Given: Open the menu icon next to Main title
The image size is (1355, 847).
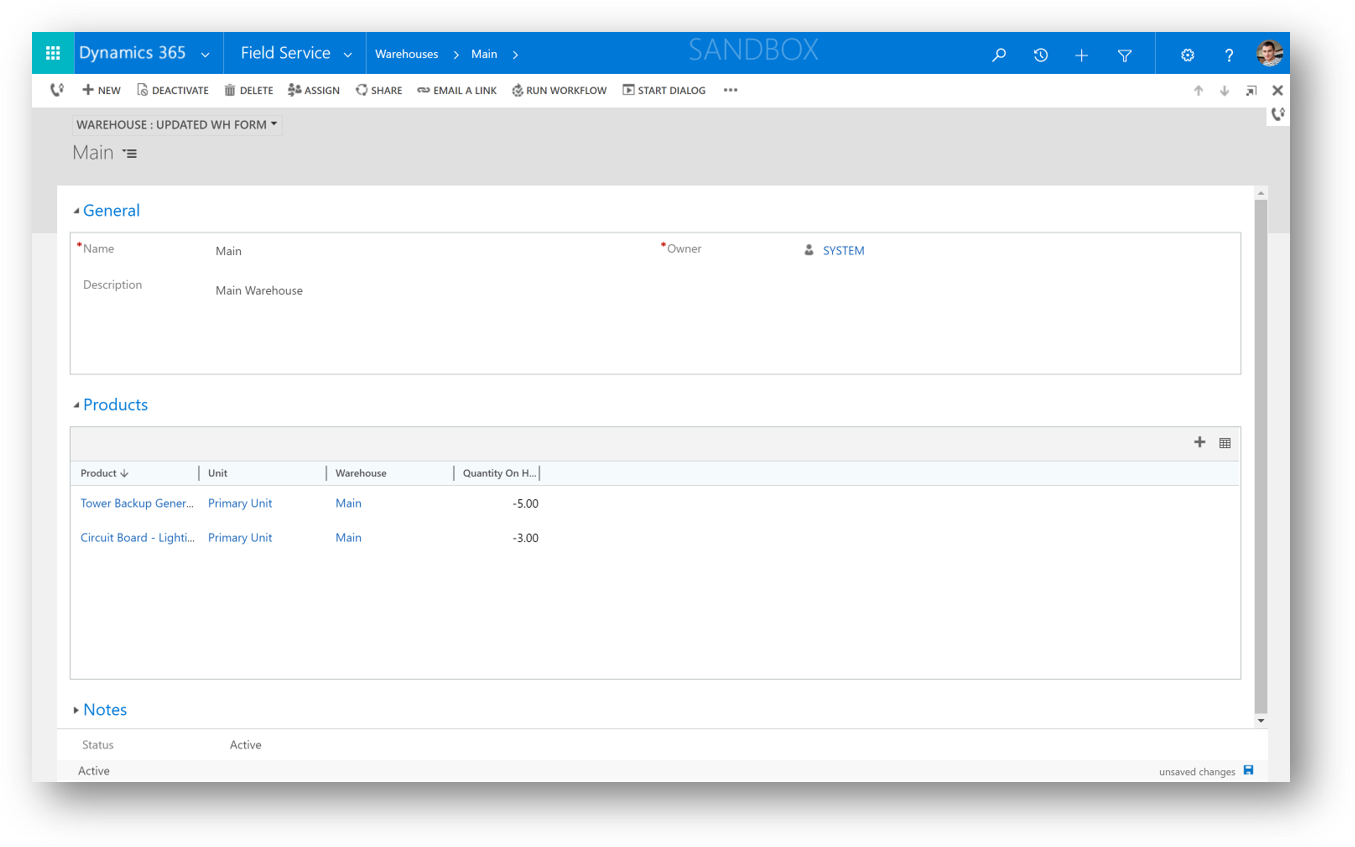Looking at the screenshot, I should pyautogui.click(x=130, y=154).
